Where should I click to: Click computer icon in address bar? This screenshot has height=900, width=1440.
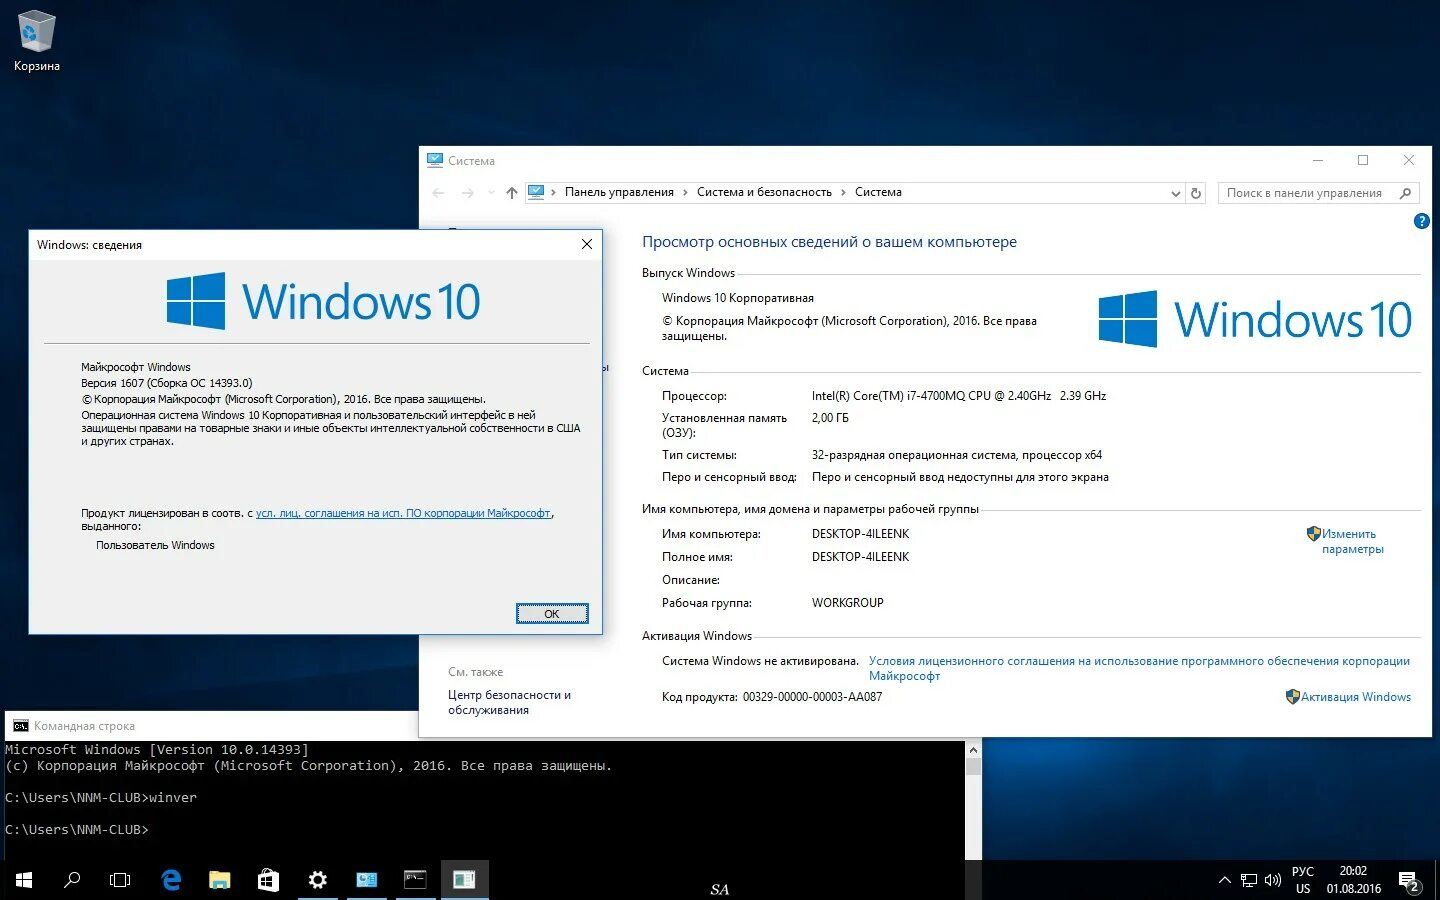[536, 192]
